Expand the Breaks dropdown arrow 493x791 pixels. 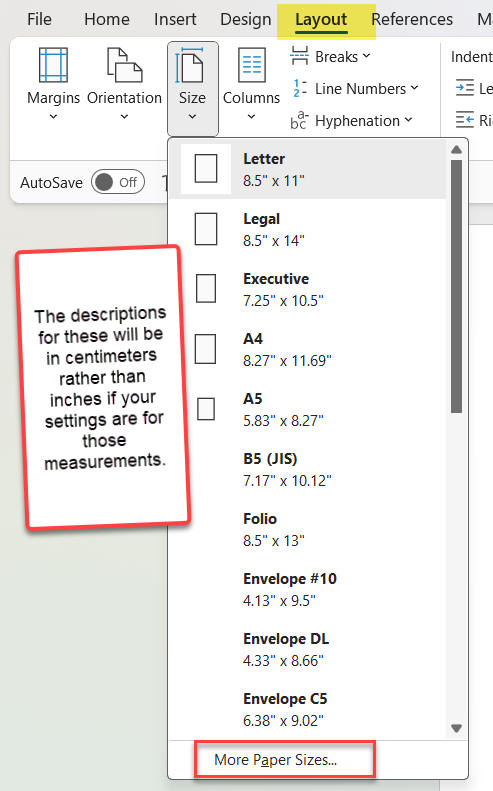point(366,55)
